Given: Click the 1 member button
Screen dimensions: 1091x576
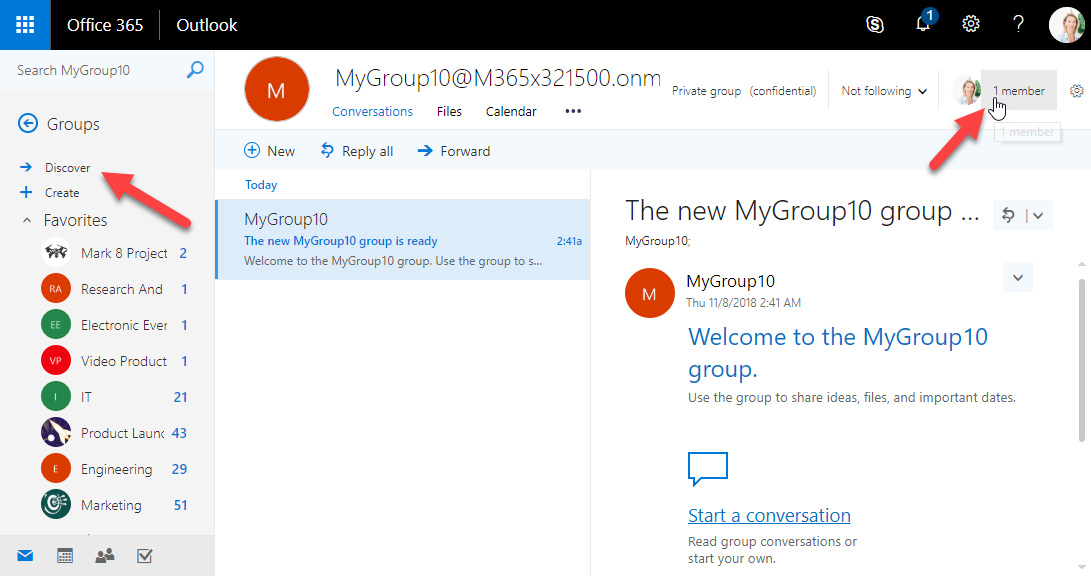Looking at the screenshot, I should (1018, 91).
